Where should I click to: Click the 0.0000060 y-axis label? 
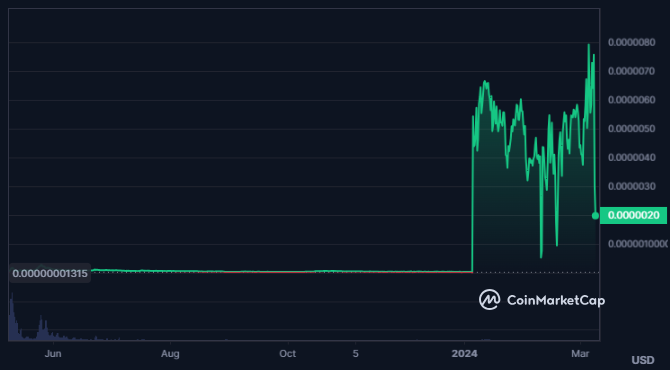[631, 100]
